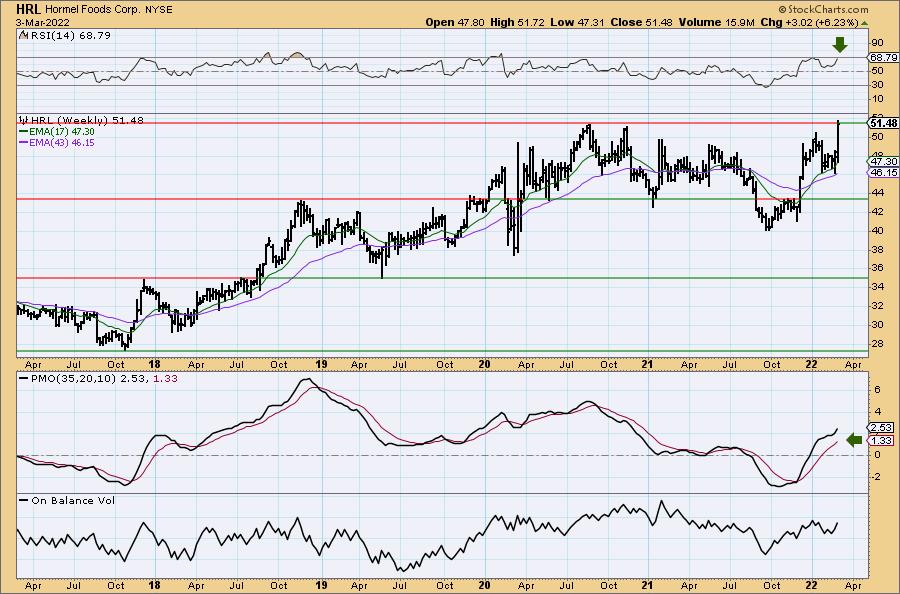Click the High 51.72 value
Viewport: 900px width, 594px height.
(517, 22)
